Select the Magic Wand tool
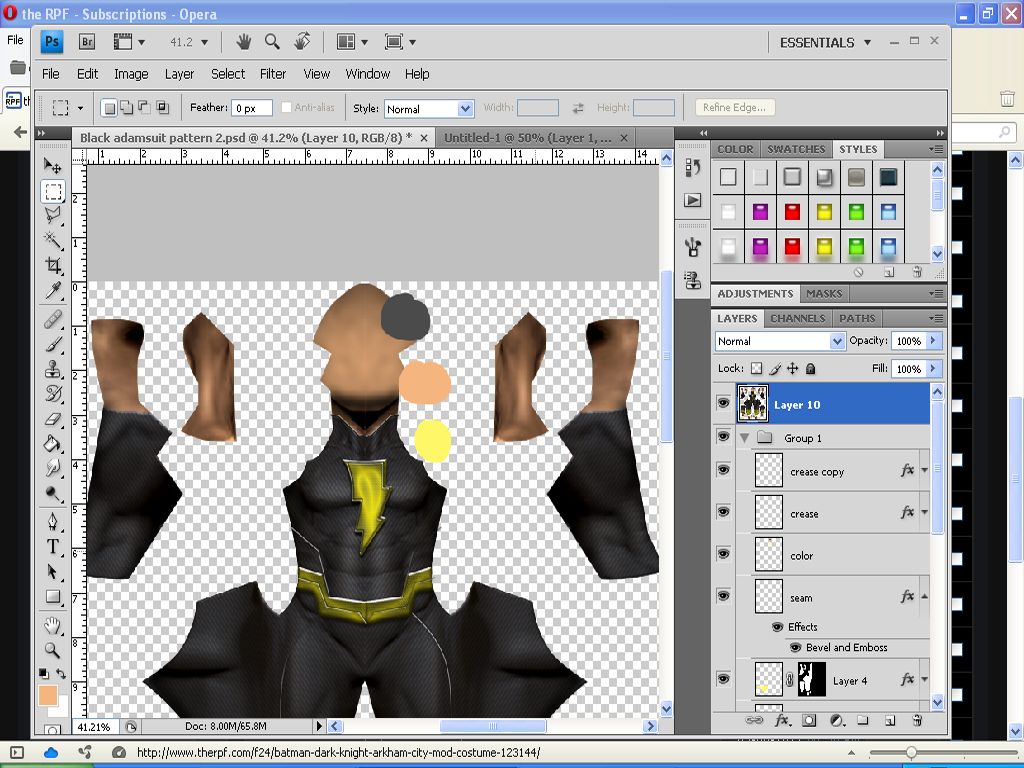This screenshot has height=768, width=1024. tap(53, 240)
